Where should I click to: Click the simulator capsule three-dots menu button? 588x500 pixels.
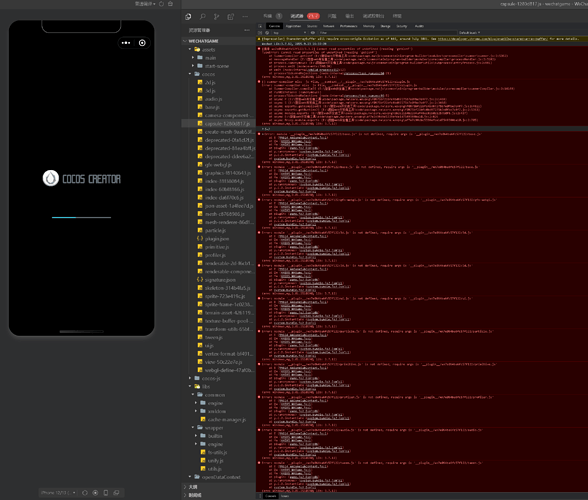(x=126, y=43)
